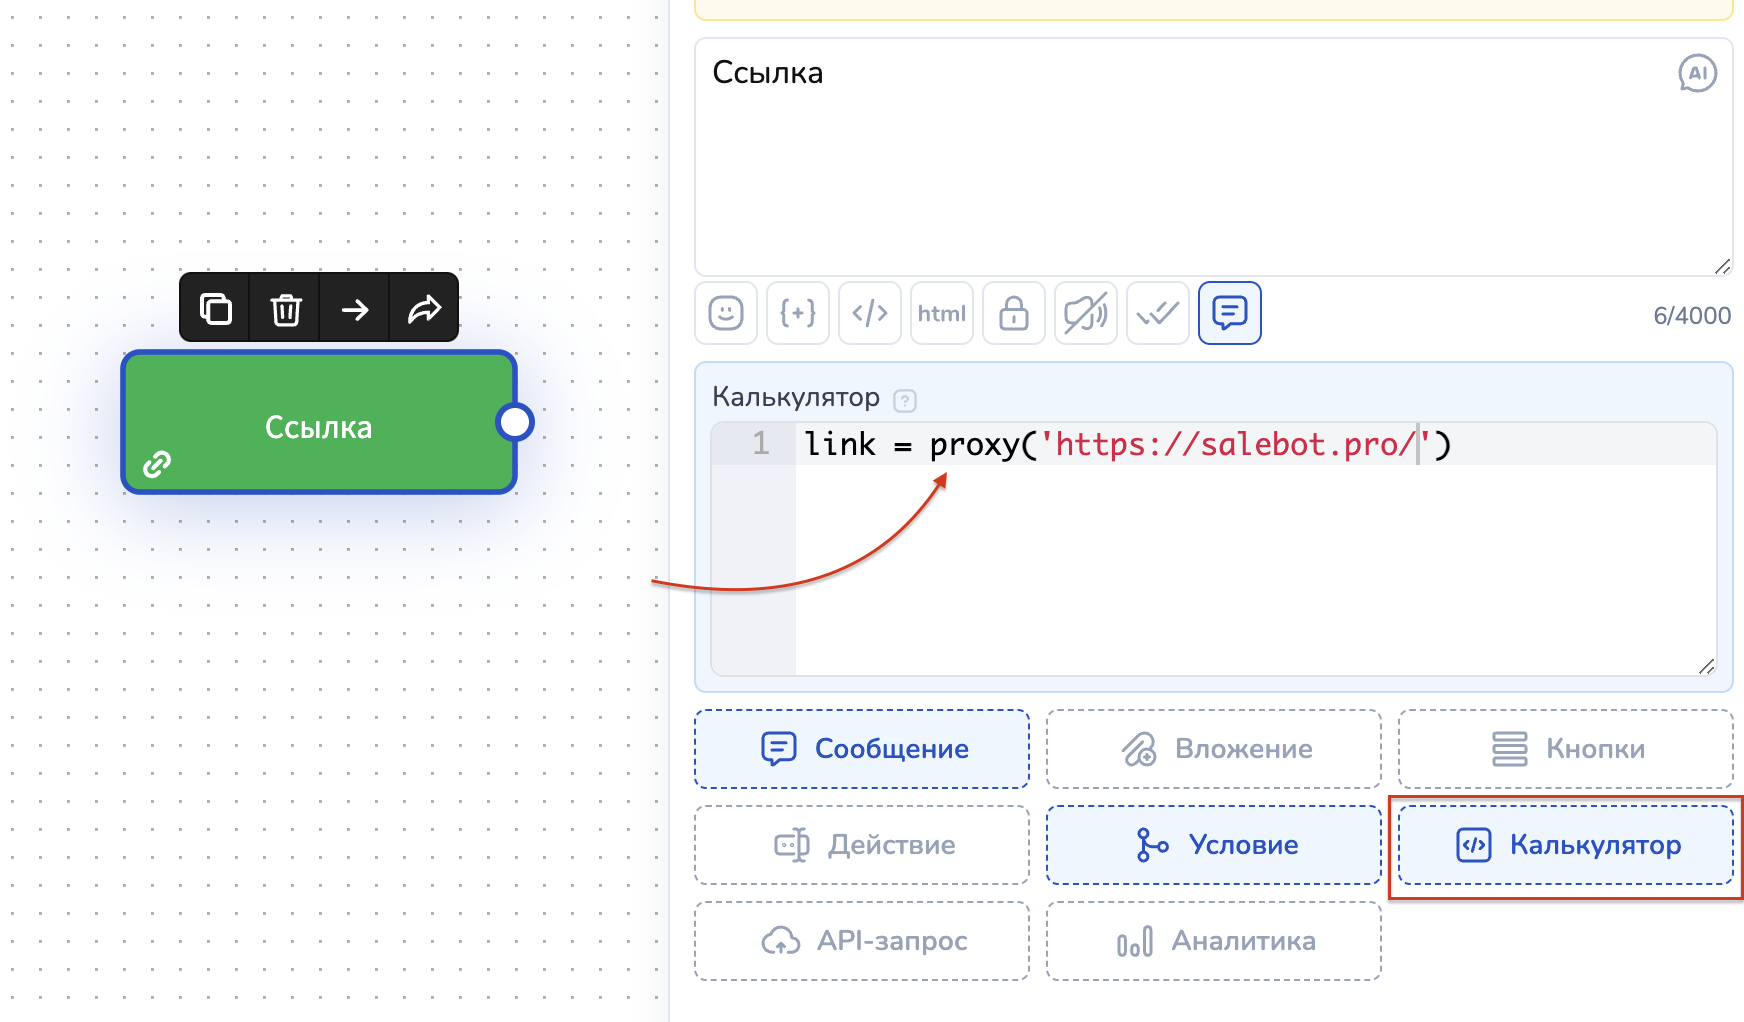Click the code brackets formatting icon
Image resolution: width=1744 pixels, height=1022 pixels.
(870, 313)
